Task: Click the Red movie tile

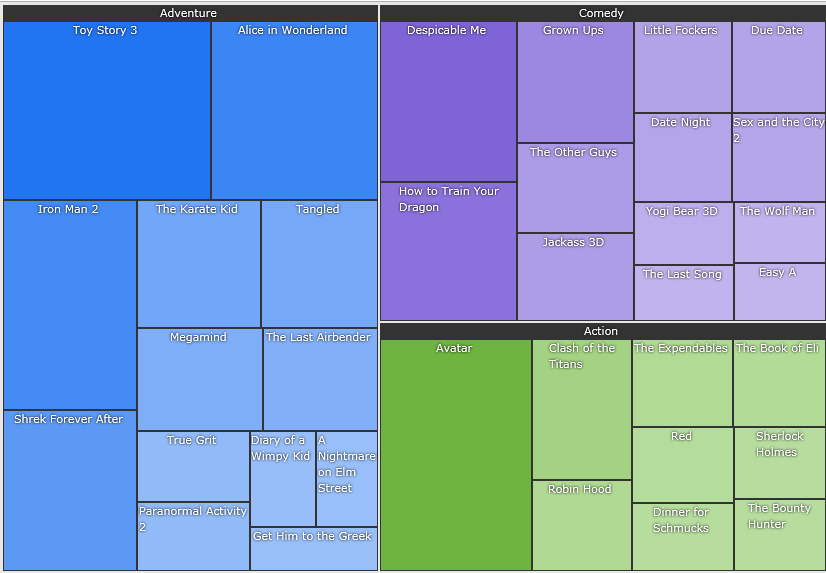Action: coord(683,465)
